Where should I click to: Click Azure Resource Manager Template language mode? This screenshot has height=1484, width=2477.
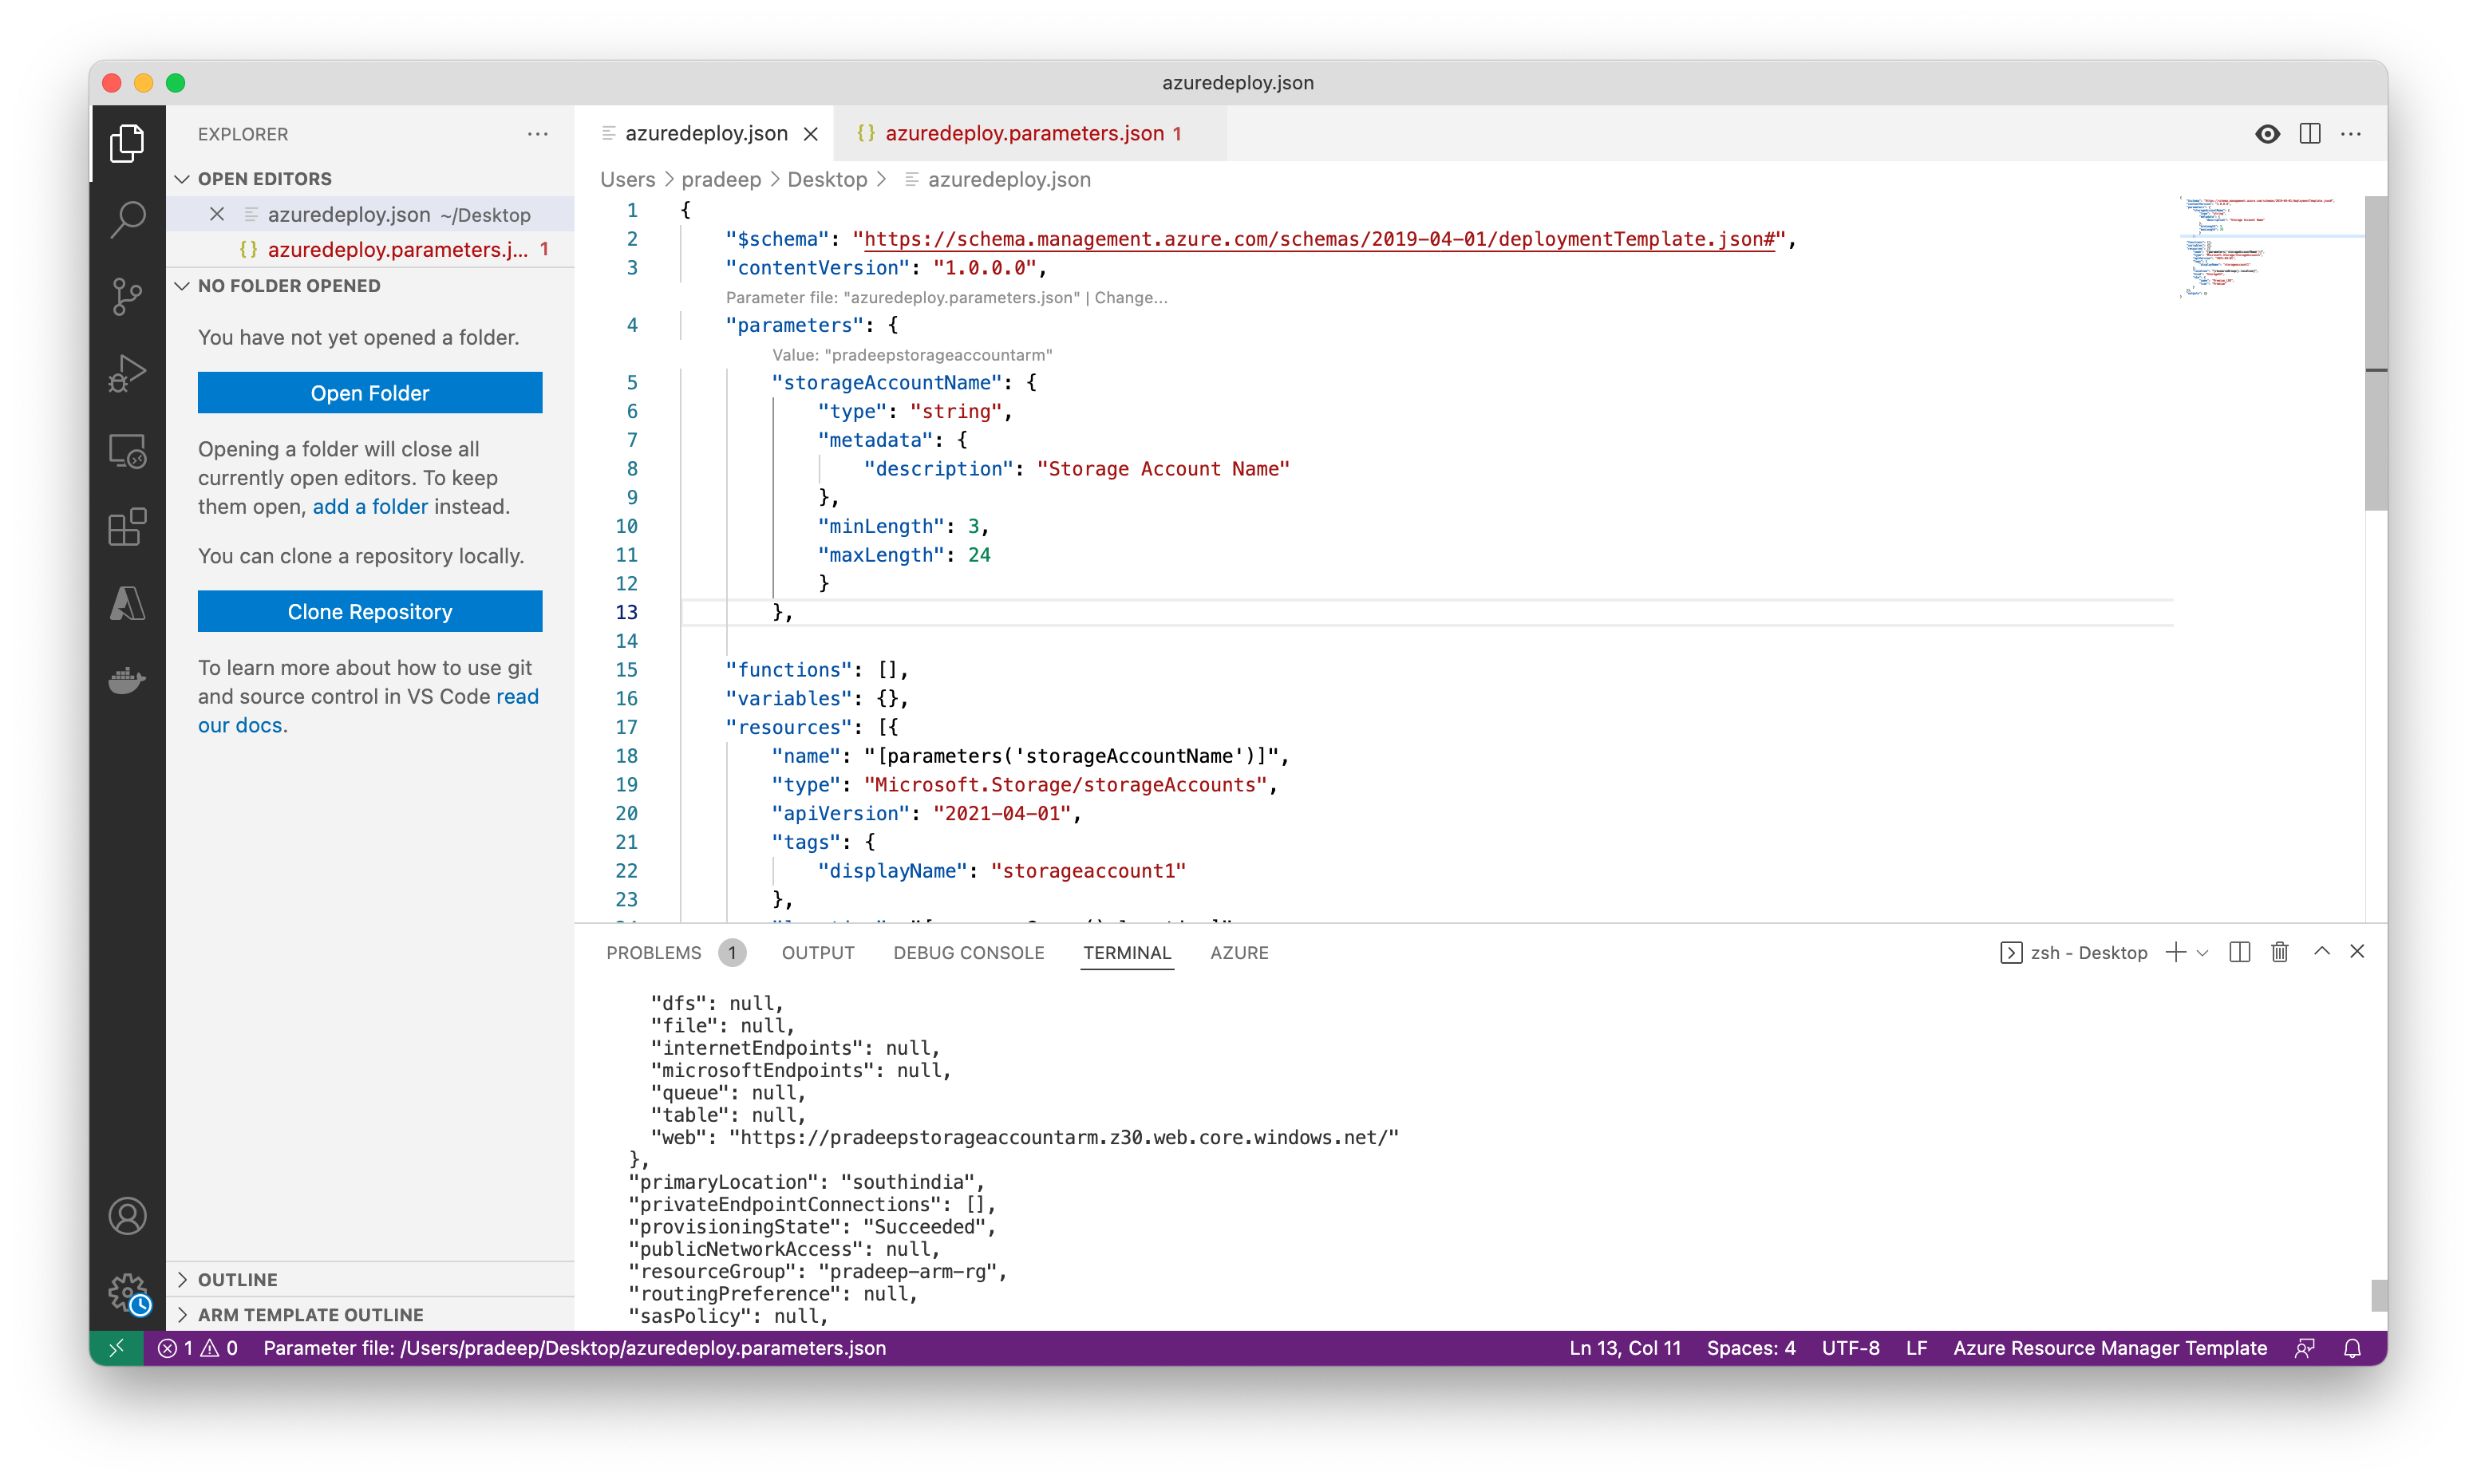(x=2110, y=1348)
